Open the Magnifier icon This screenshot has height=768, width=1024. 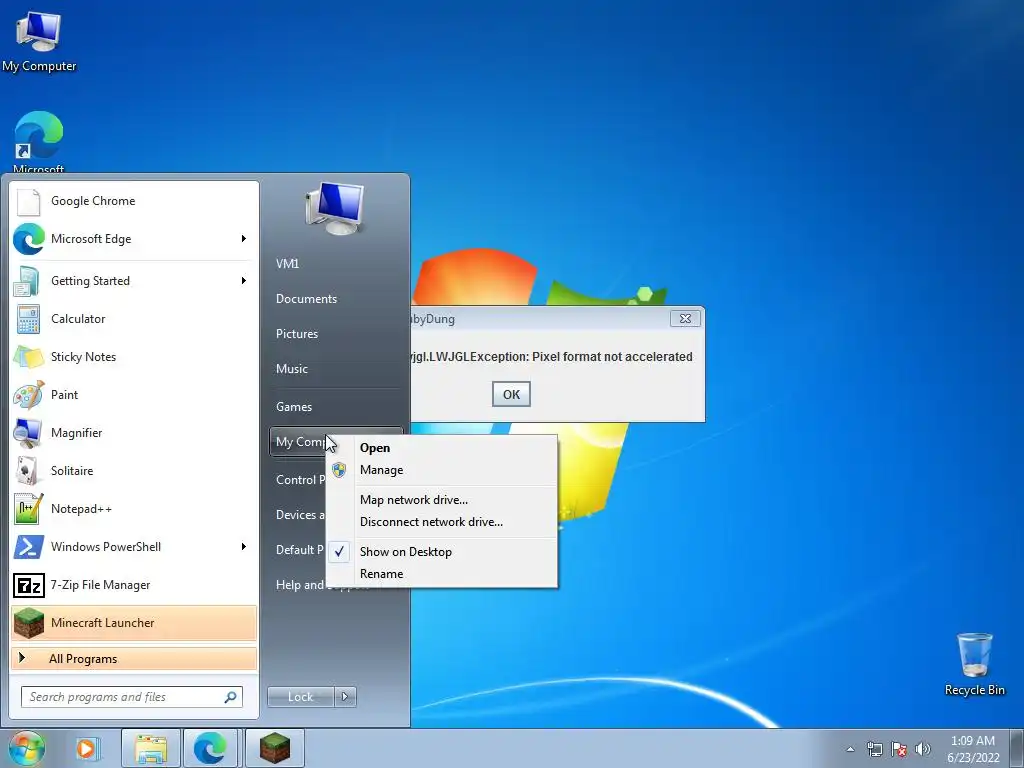[x=28, y=432]
